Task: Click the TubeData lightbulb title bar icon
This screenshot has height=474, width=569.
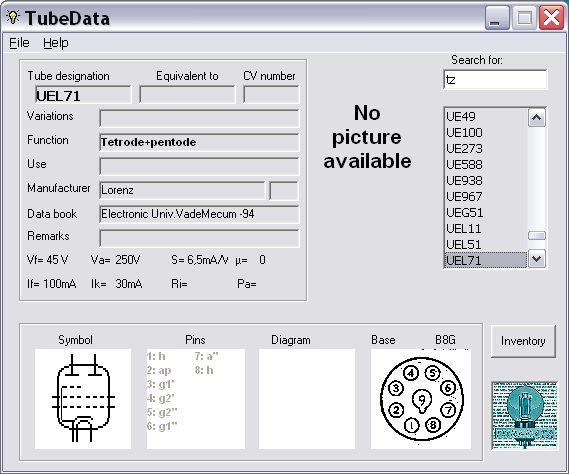Action: click(13, 17)
